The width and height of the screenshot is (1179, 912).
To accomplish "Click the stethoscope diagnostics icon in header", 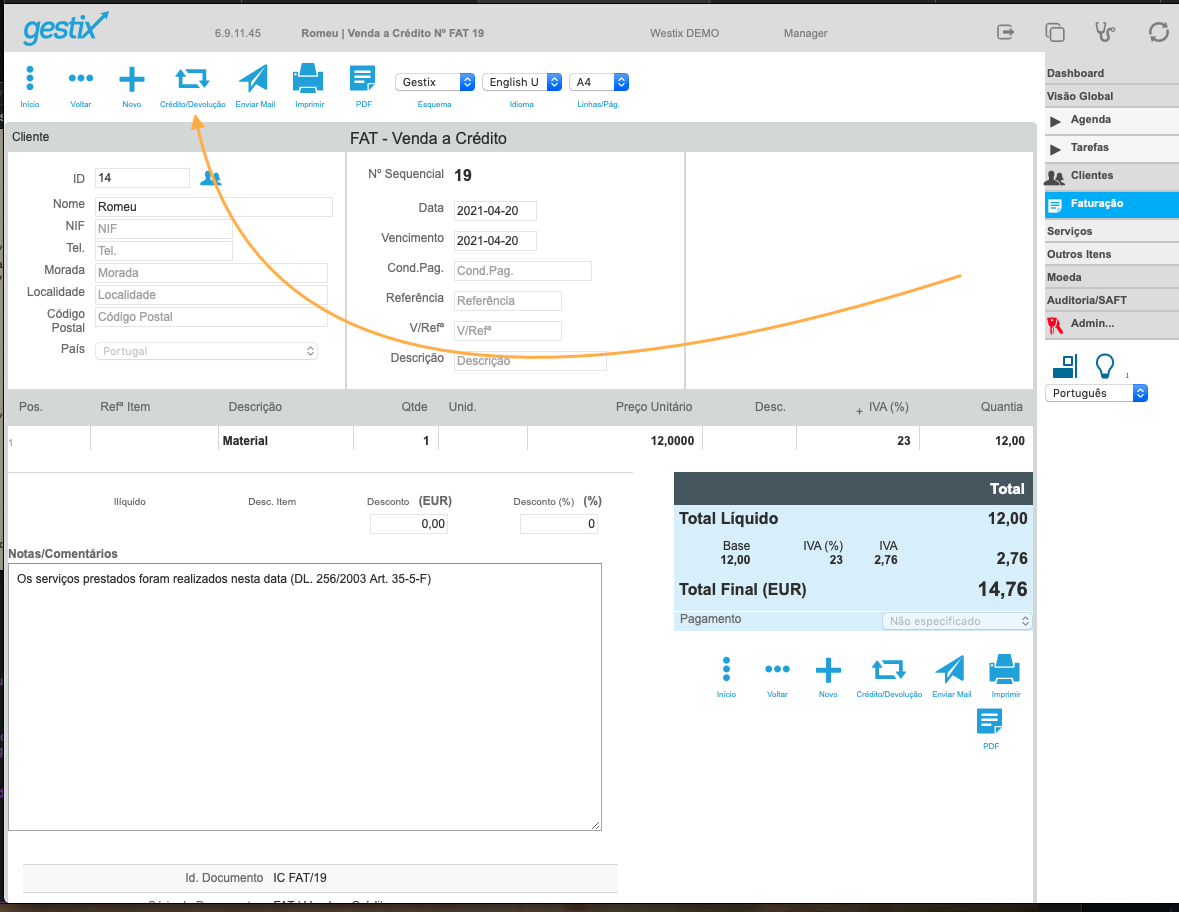I will pos(1105,32).
